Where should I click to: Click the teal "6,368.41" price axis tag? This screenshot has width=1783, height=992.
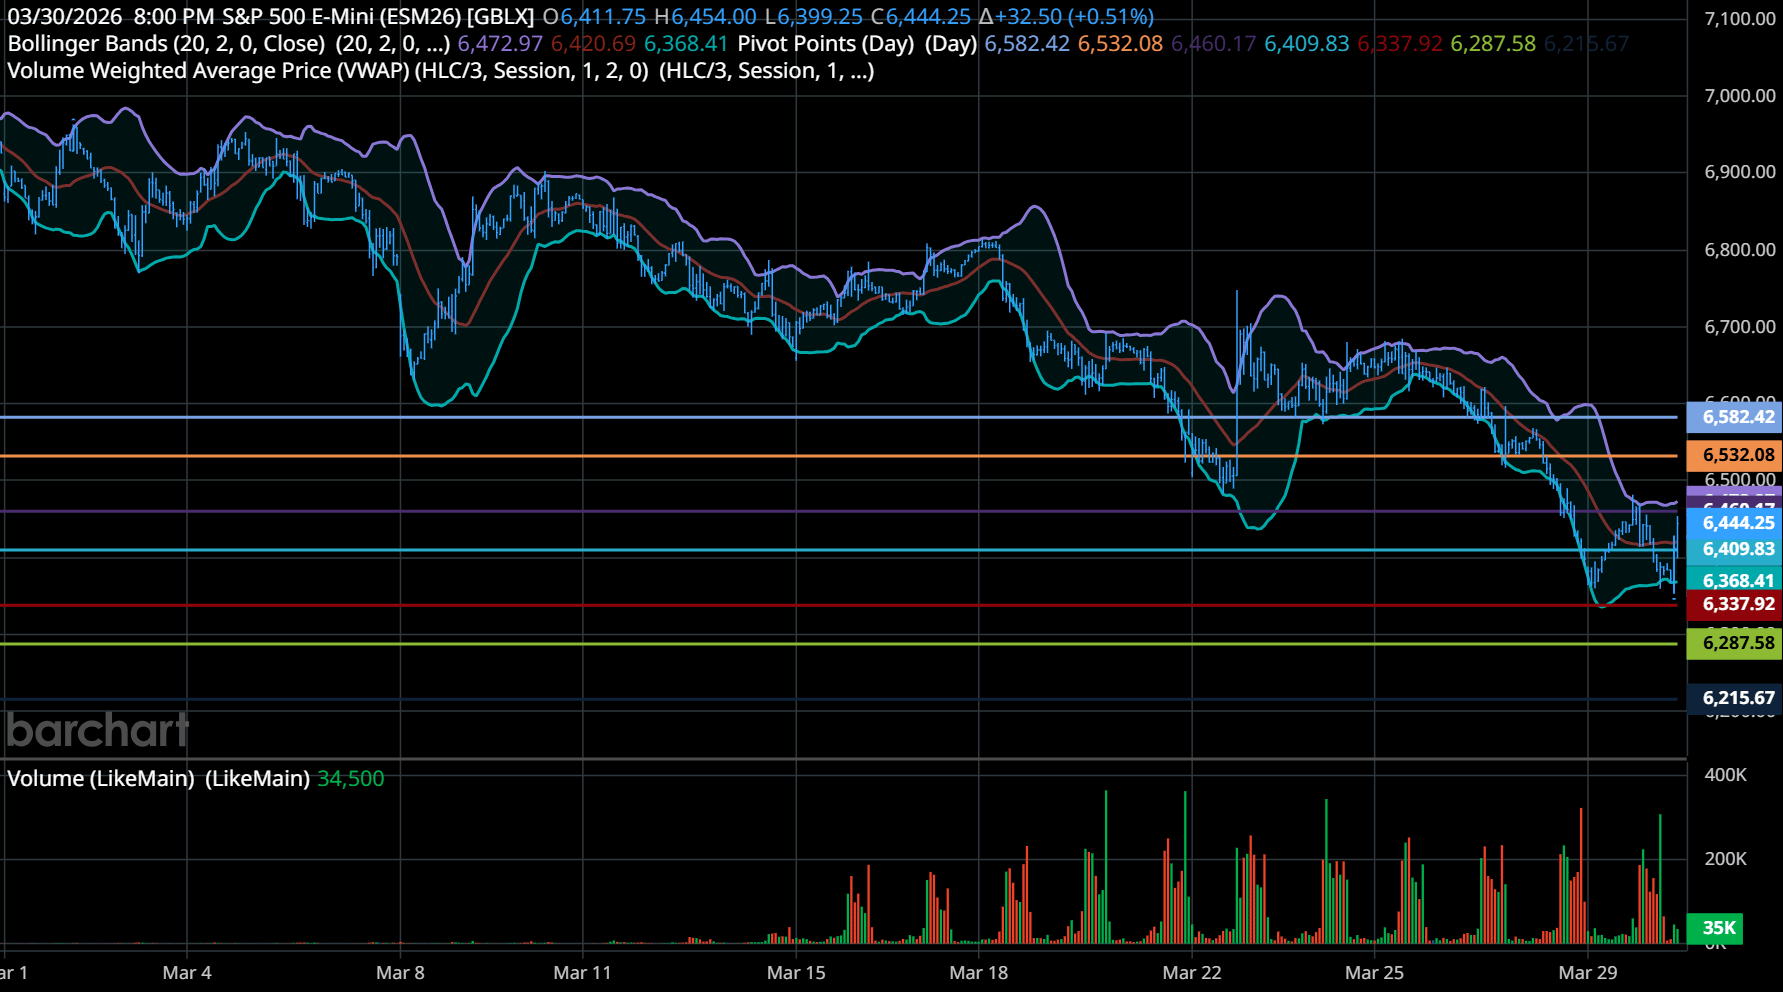[1734, 580]
